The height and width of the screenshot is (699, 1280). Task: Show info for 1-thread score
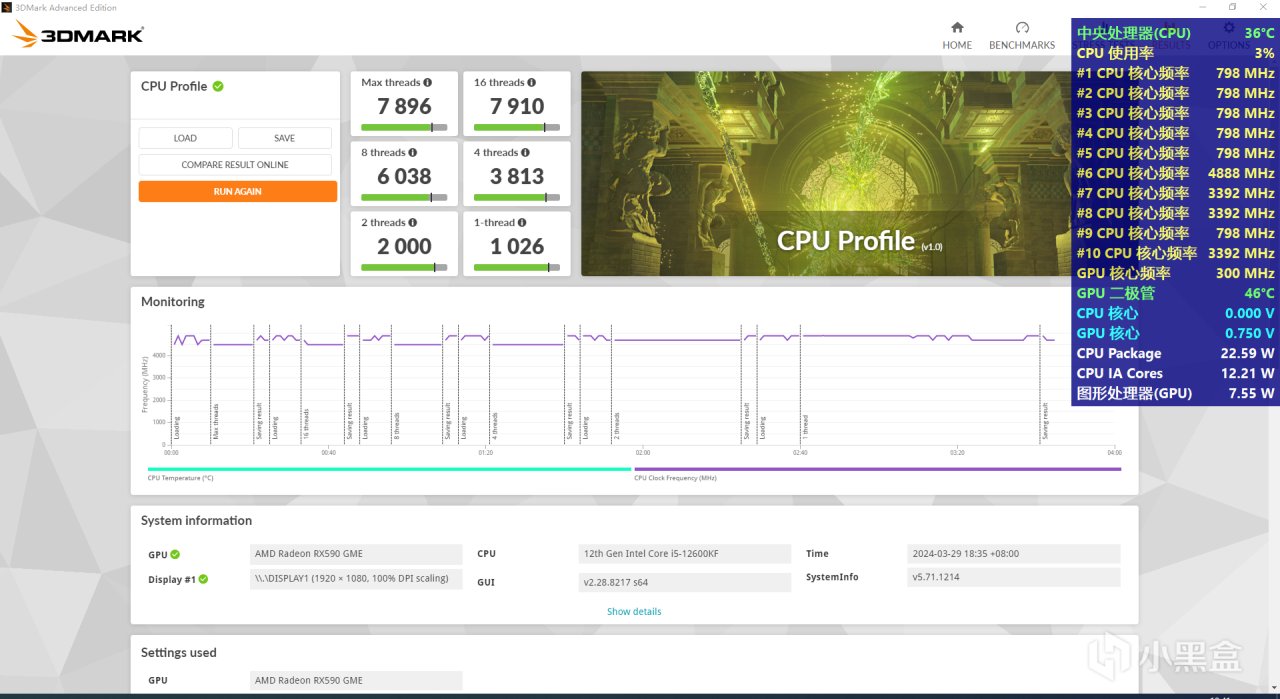[522, 223]
